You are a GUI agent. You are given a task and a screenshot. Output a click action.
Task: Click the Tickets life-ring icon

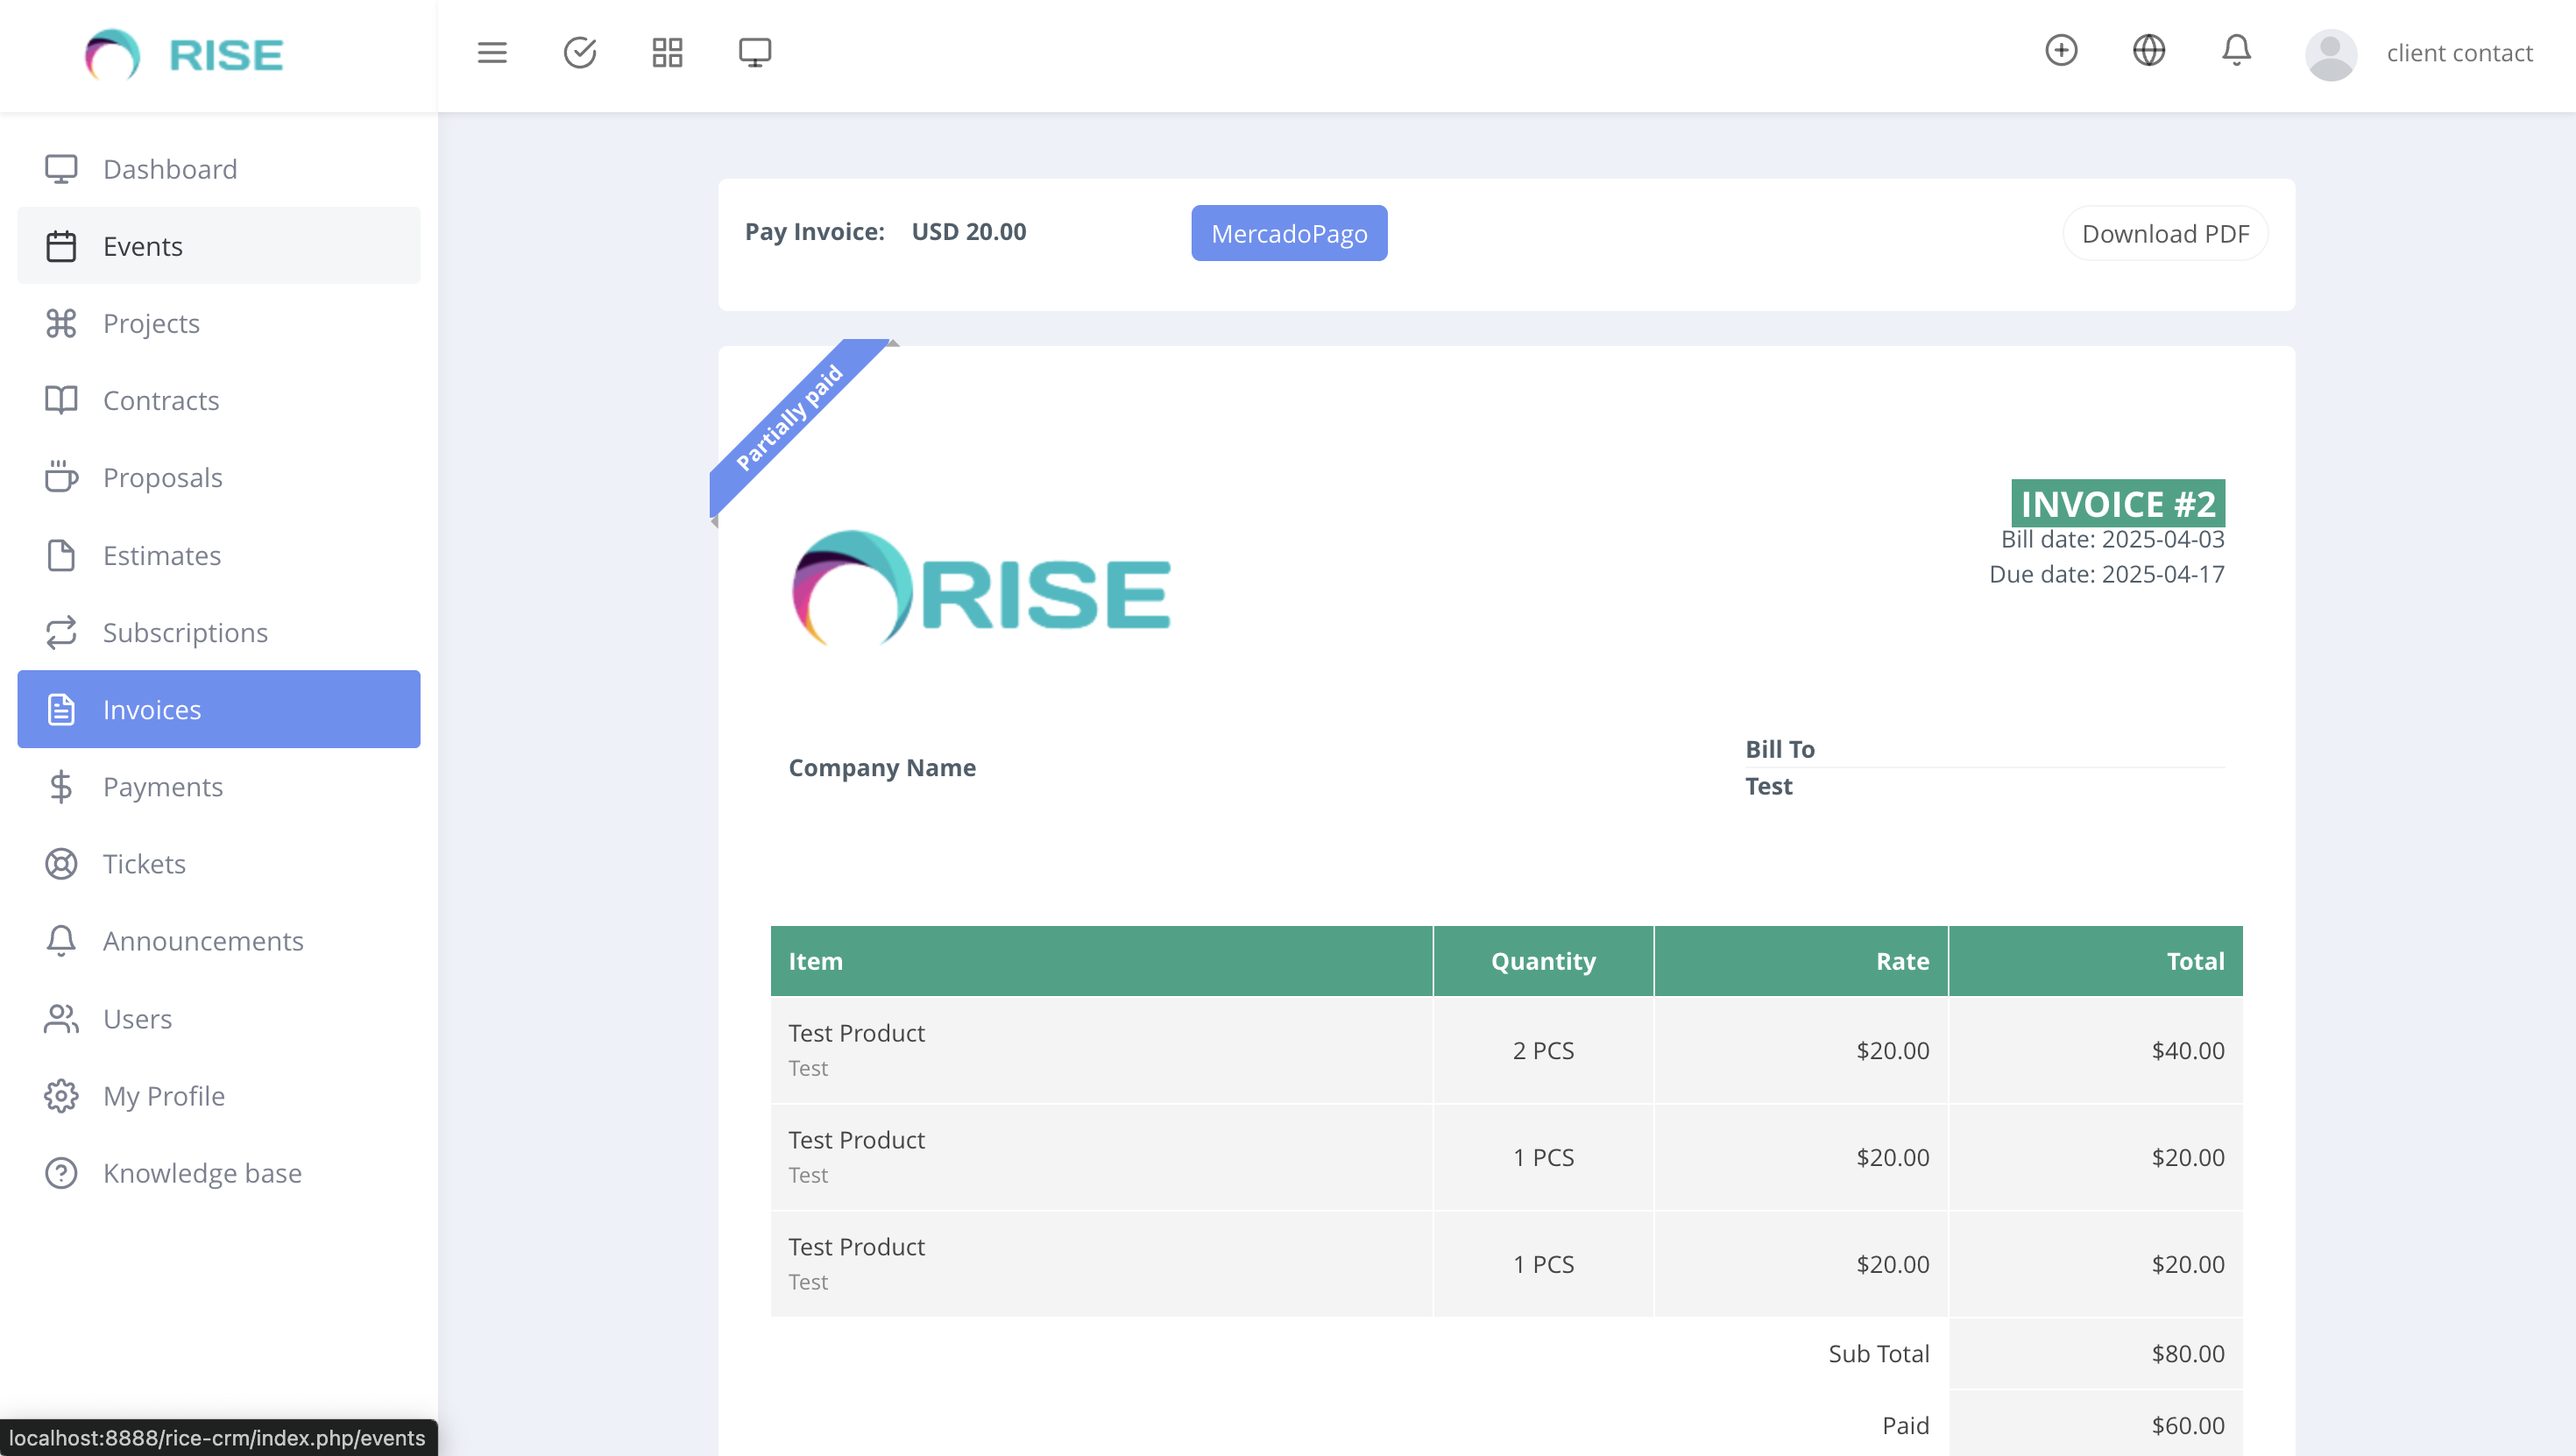click(62, 863)
